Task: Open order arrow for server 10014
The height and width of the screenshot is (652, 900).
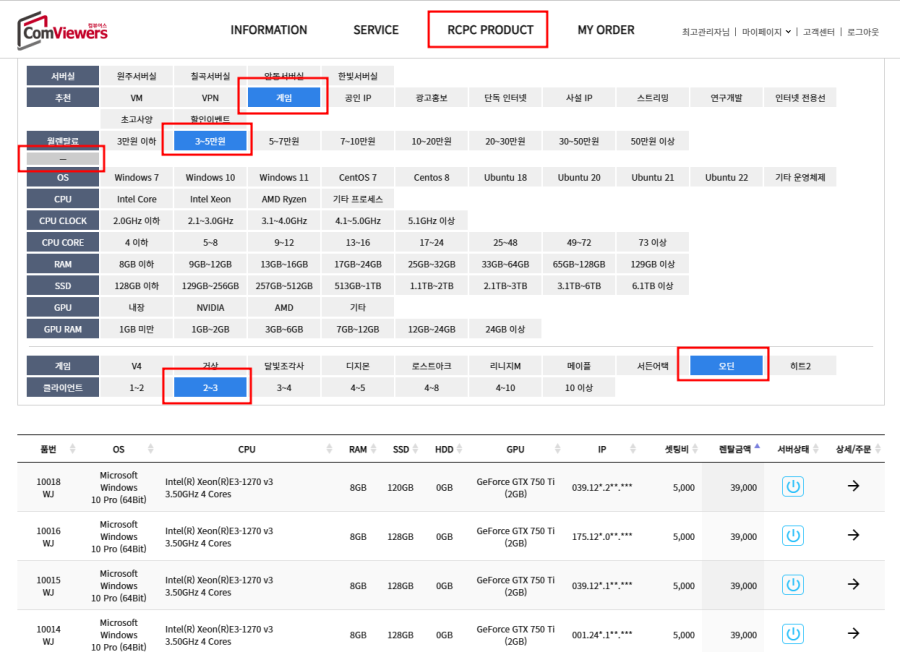Action: [853, 633]
